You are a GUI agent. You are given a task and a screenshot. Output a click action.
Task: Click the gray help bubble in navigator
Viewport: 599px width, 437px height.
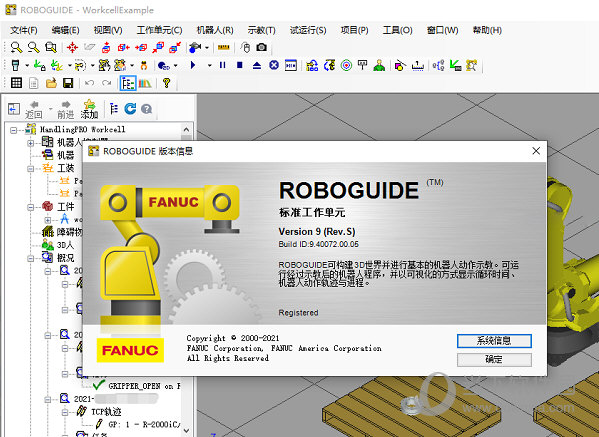[146, 109]
